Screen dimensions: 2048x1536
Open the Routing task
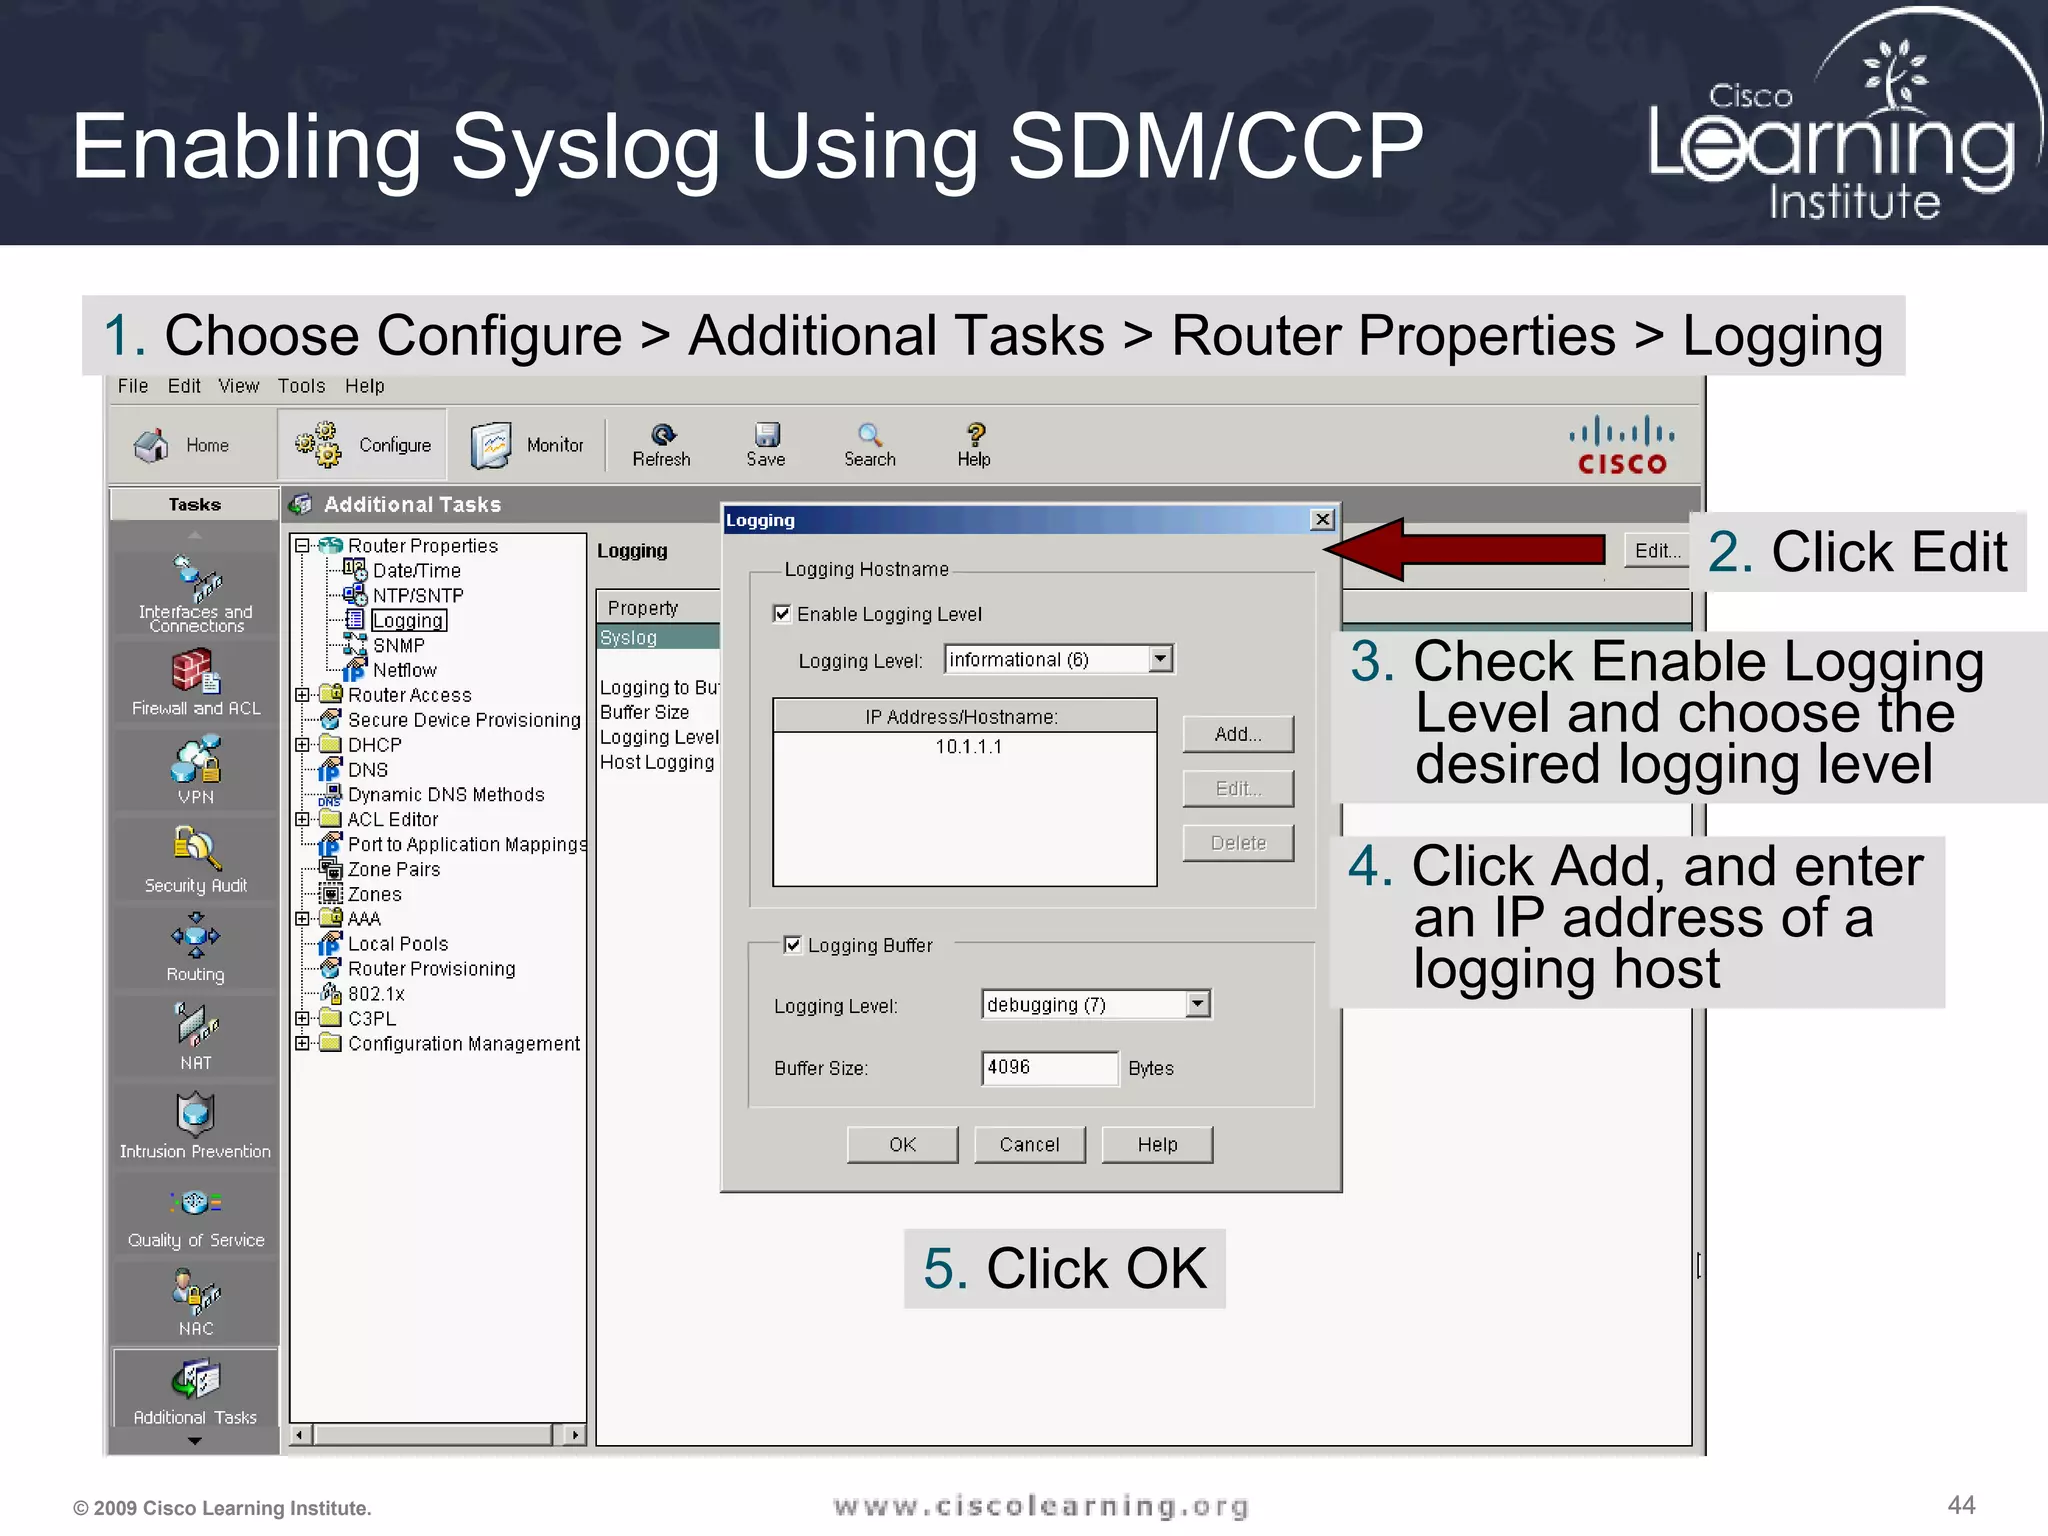click(x=196, y=948)
